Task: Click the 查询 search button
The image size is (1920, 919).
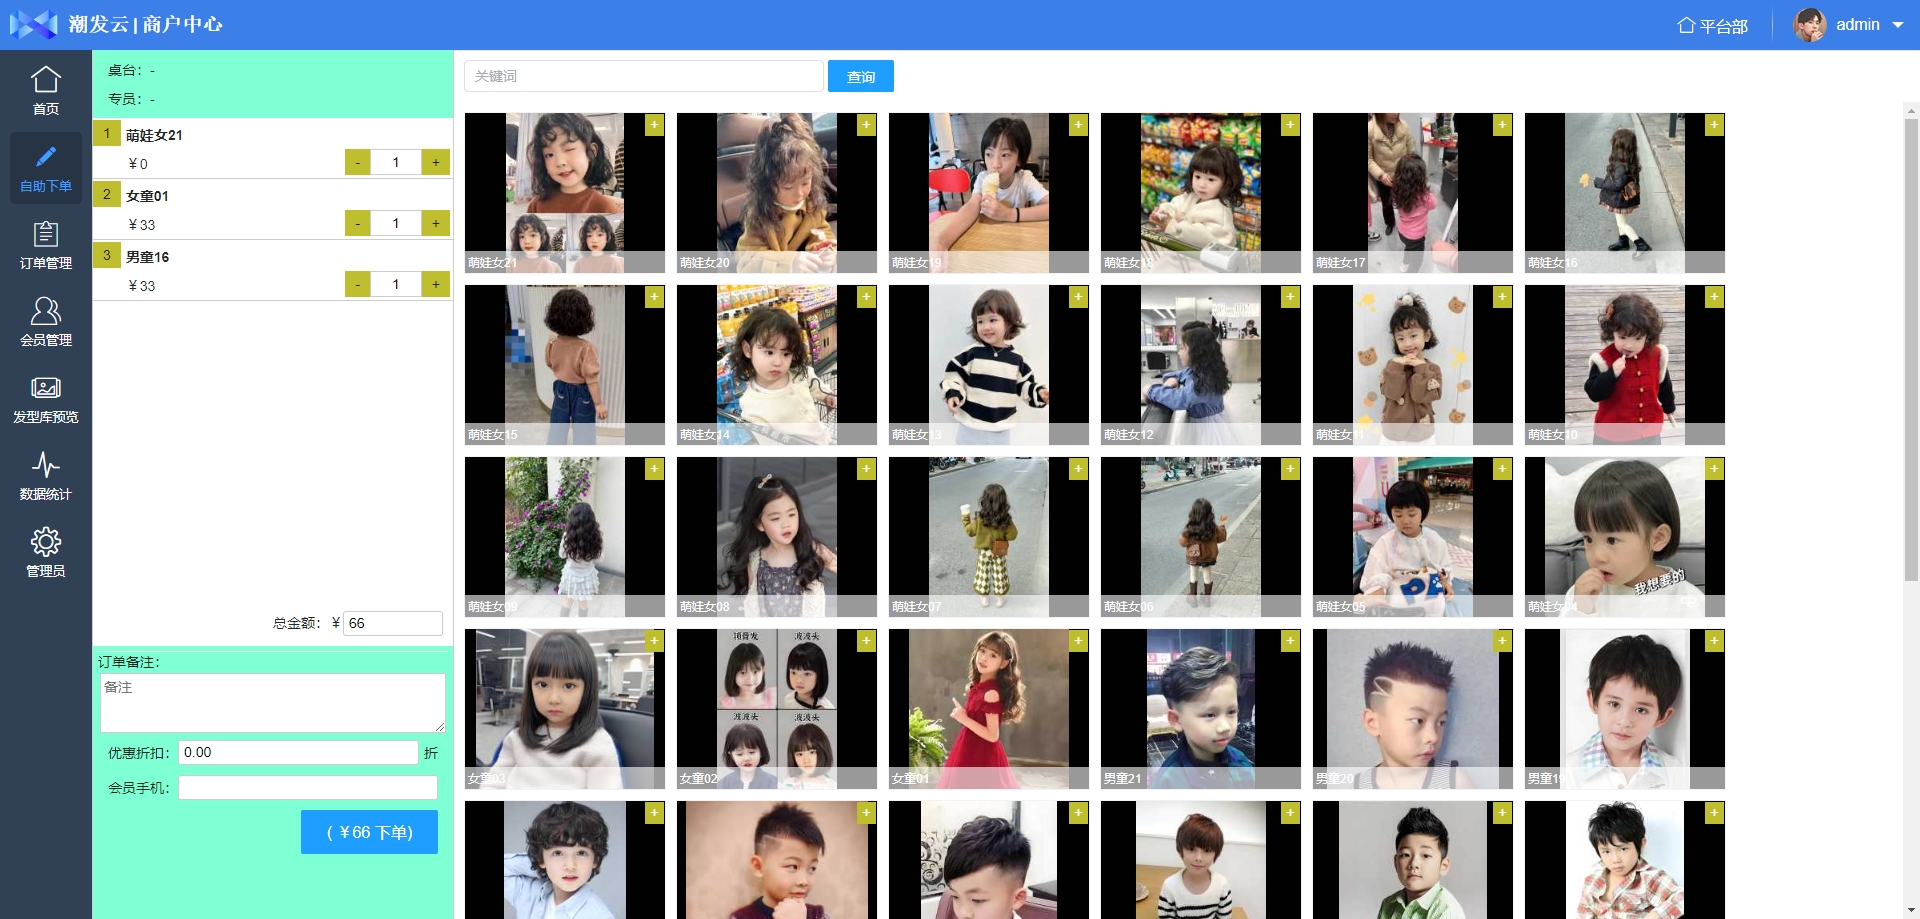Action: 860,76
